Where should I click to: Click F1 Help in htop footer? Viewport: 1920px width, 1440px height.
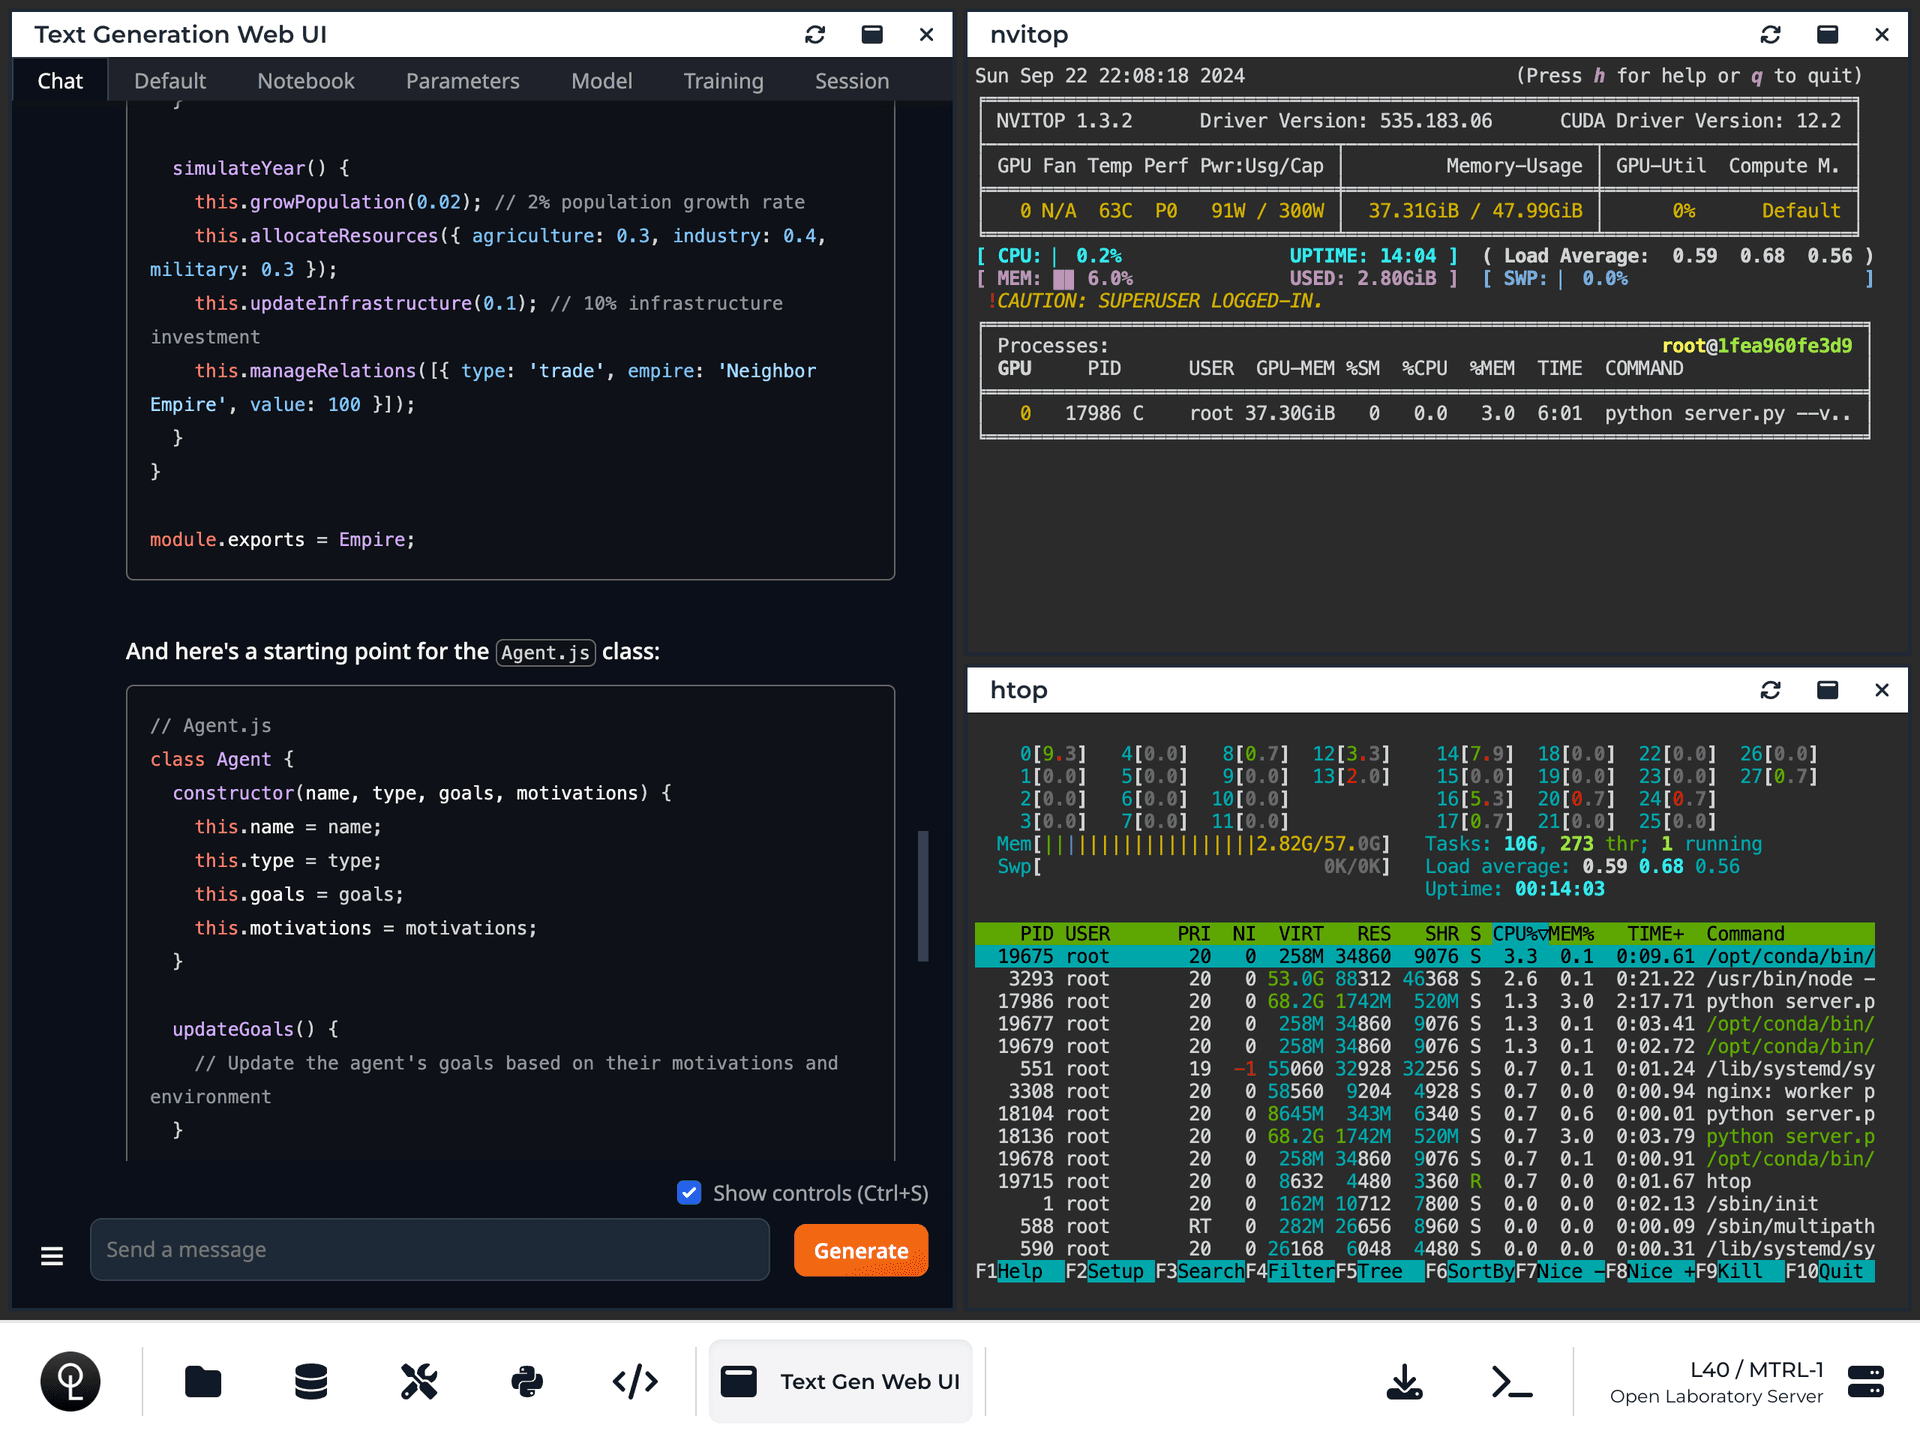tap(1019, 1271)
